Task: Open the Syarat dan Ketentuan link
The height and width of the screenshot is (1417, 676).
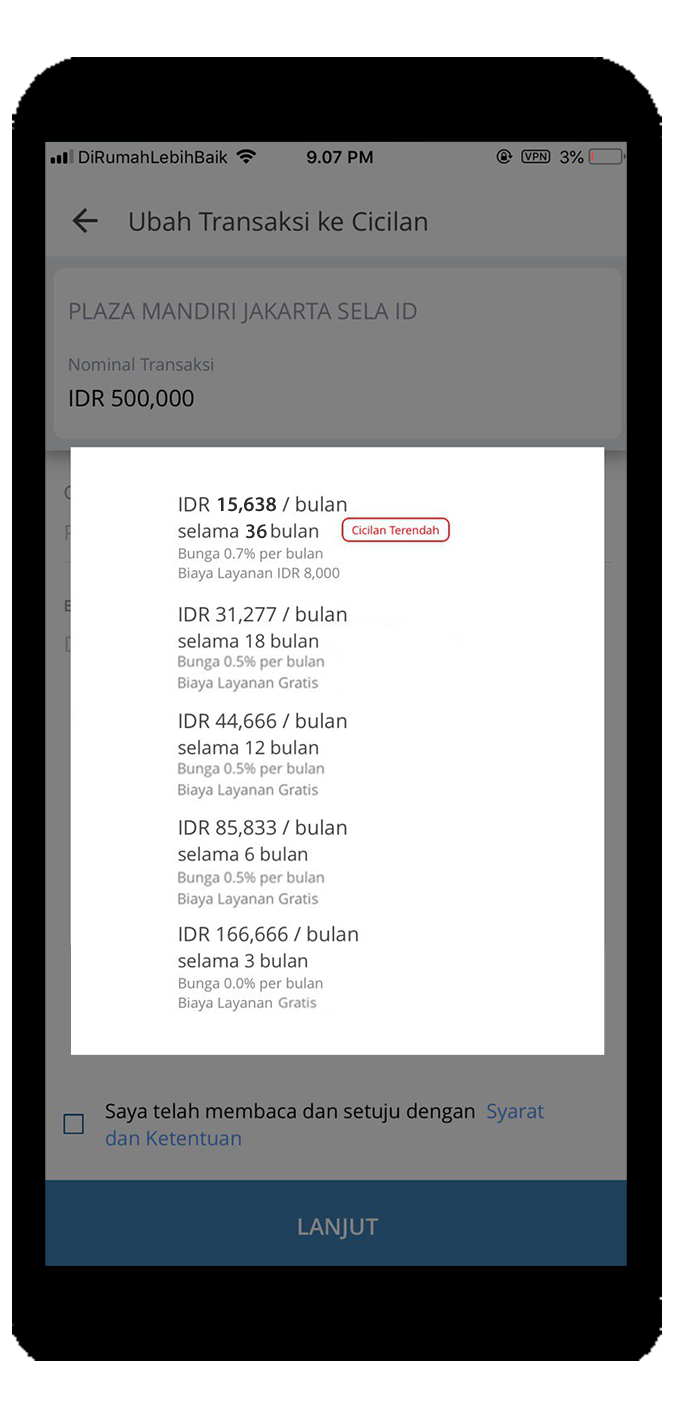Action: coord(514,1112)
